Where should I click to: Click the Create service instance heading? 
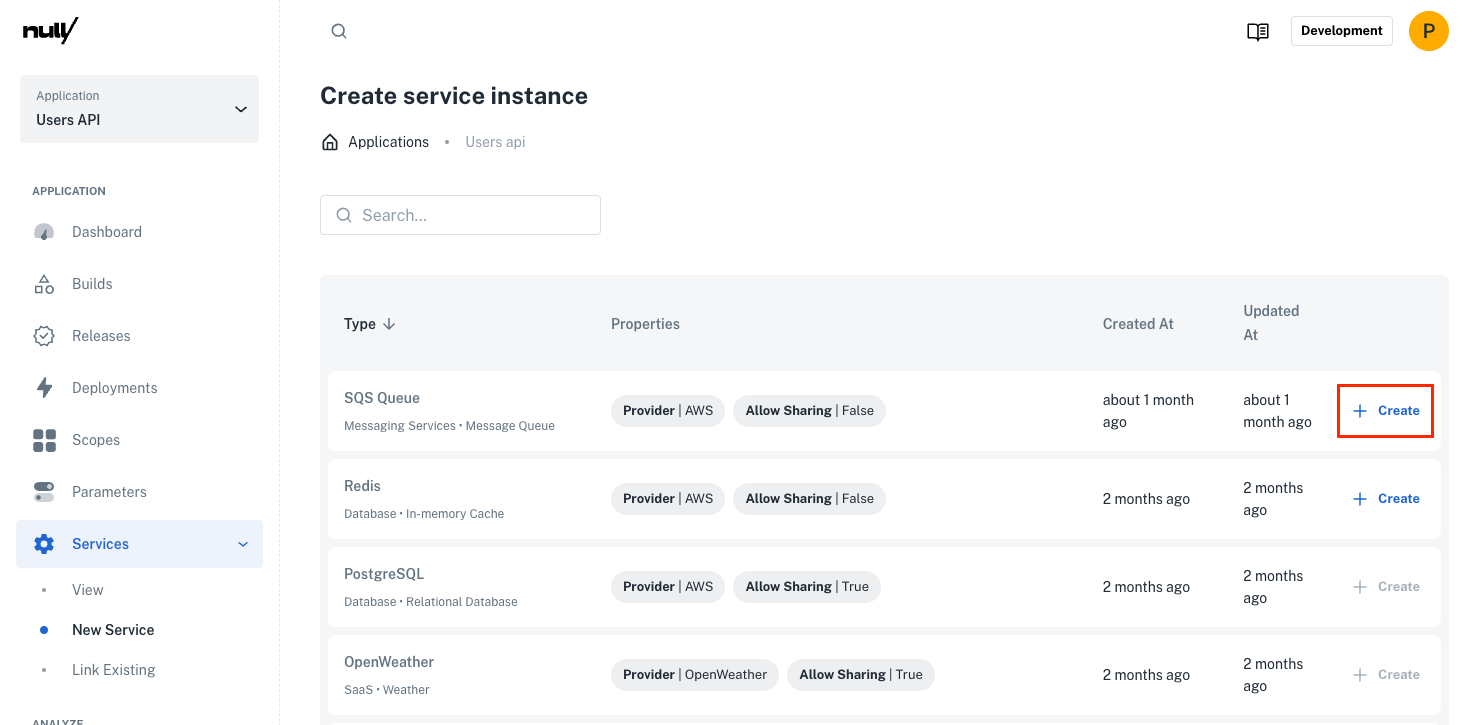pos(454,96)
